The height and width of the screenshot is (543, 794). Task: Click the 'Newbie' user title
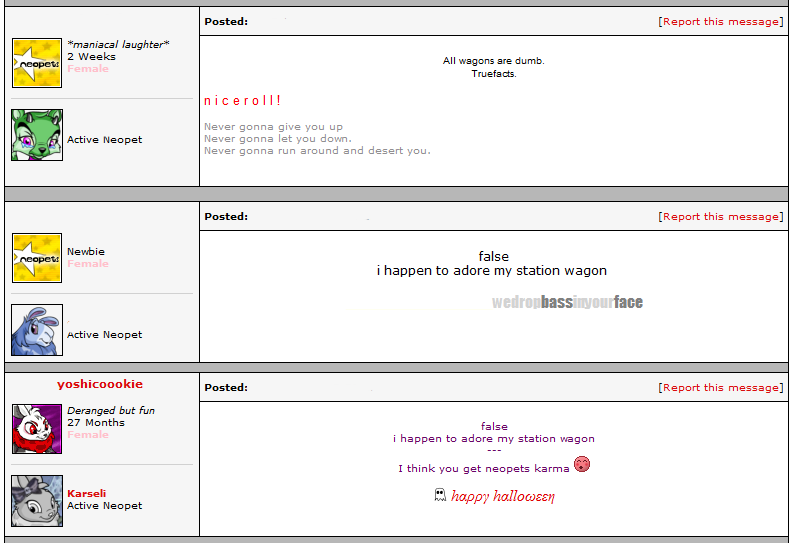86,252
